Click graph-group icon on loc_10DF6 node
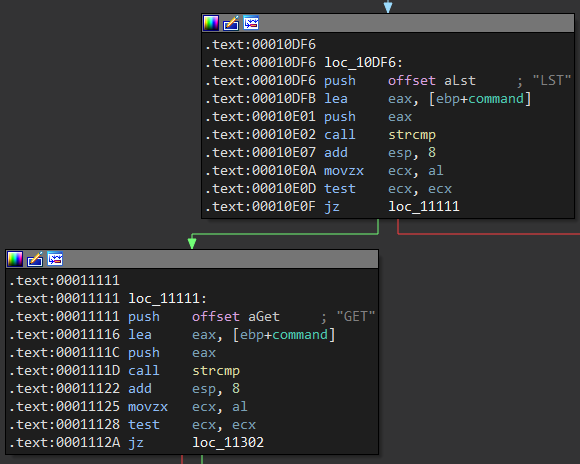 click(251, 23)
